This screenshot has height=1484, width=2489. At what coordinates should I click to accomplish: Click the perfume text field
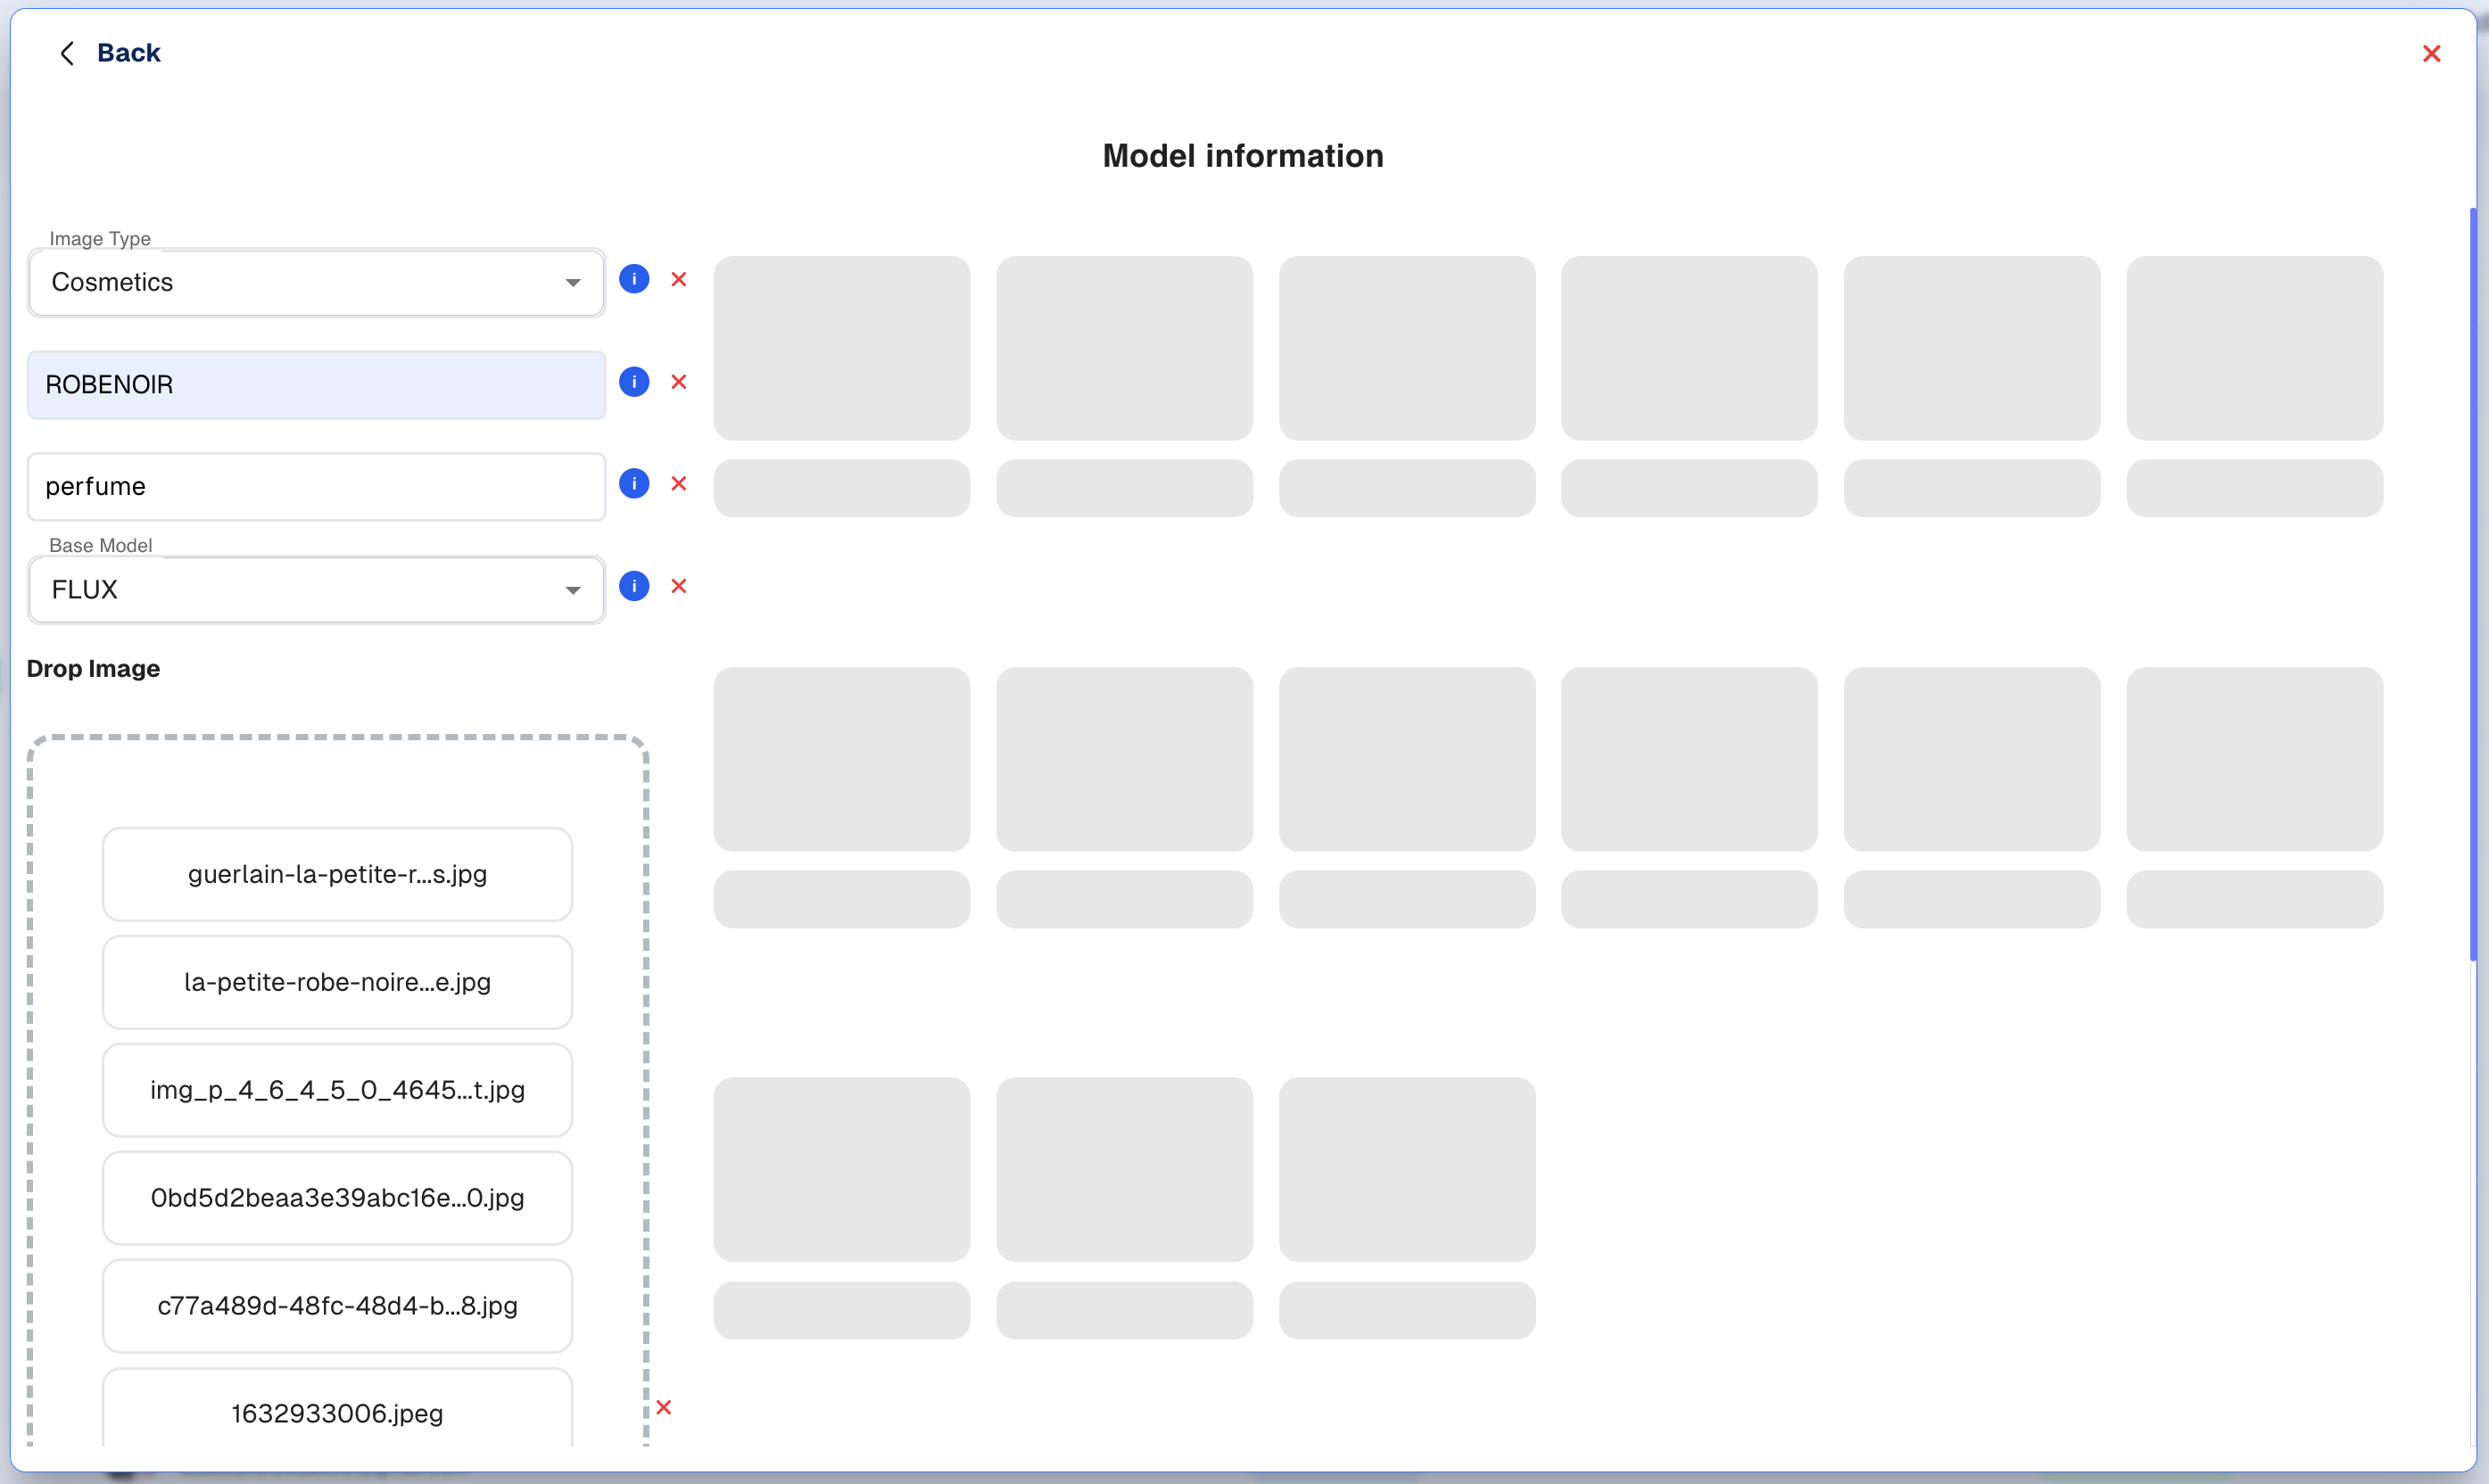click(x=316, y=487)
